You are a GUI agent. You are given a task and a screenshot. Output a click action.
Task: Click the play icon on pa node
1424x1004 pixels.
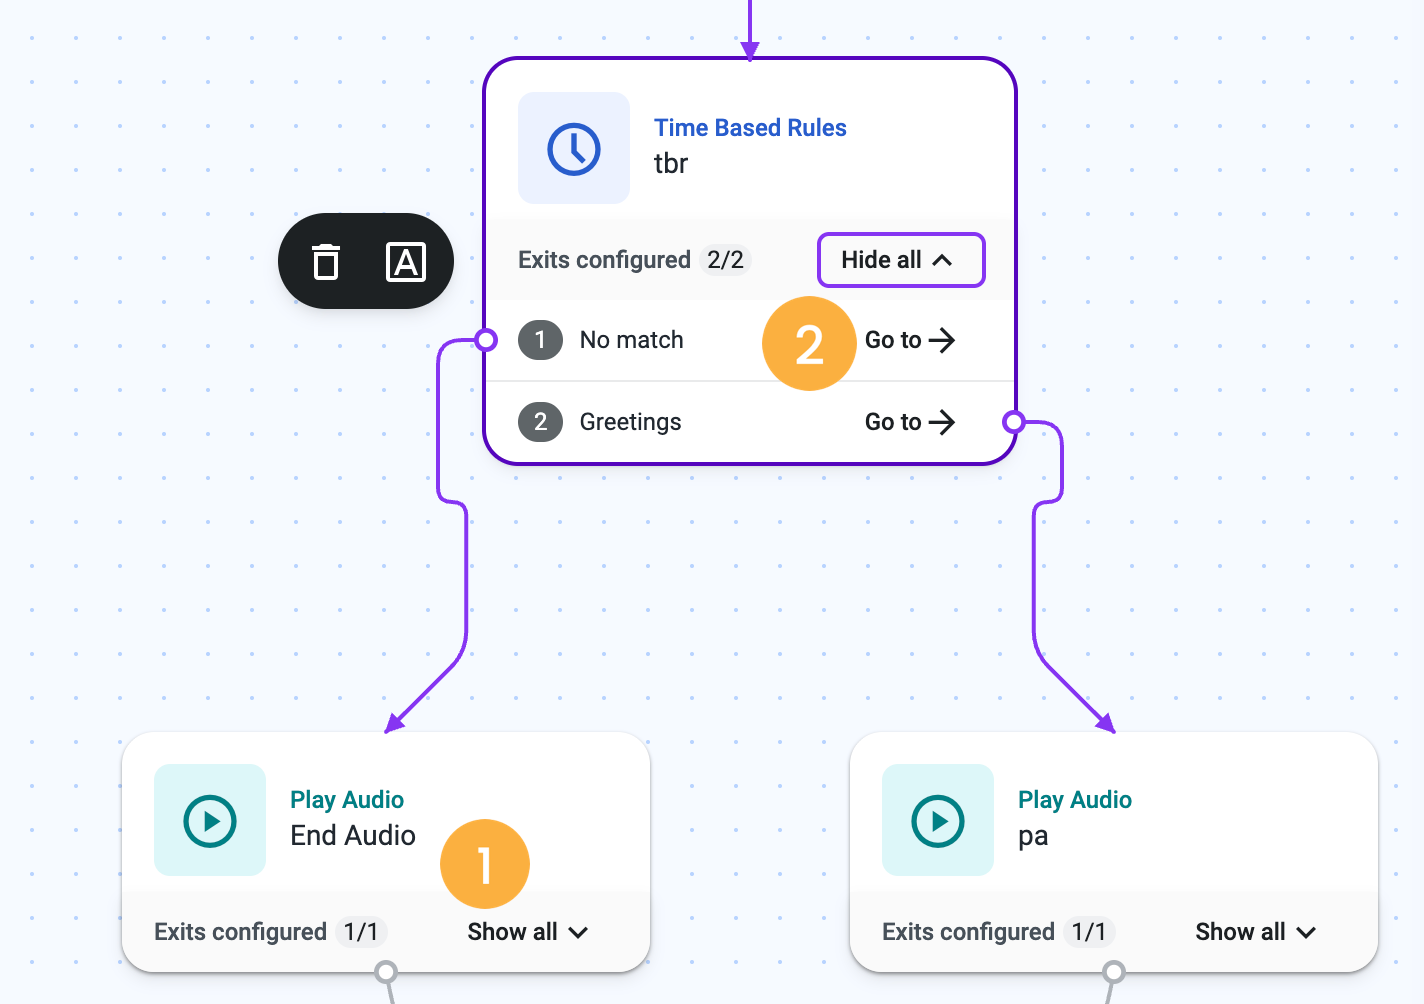tap(938, 821)
